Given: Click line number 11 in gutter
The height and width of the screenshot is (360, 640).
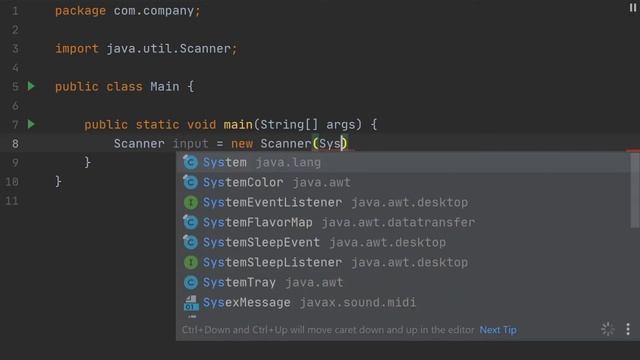Looking at the screenshot, I should coord(12,201).
